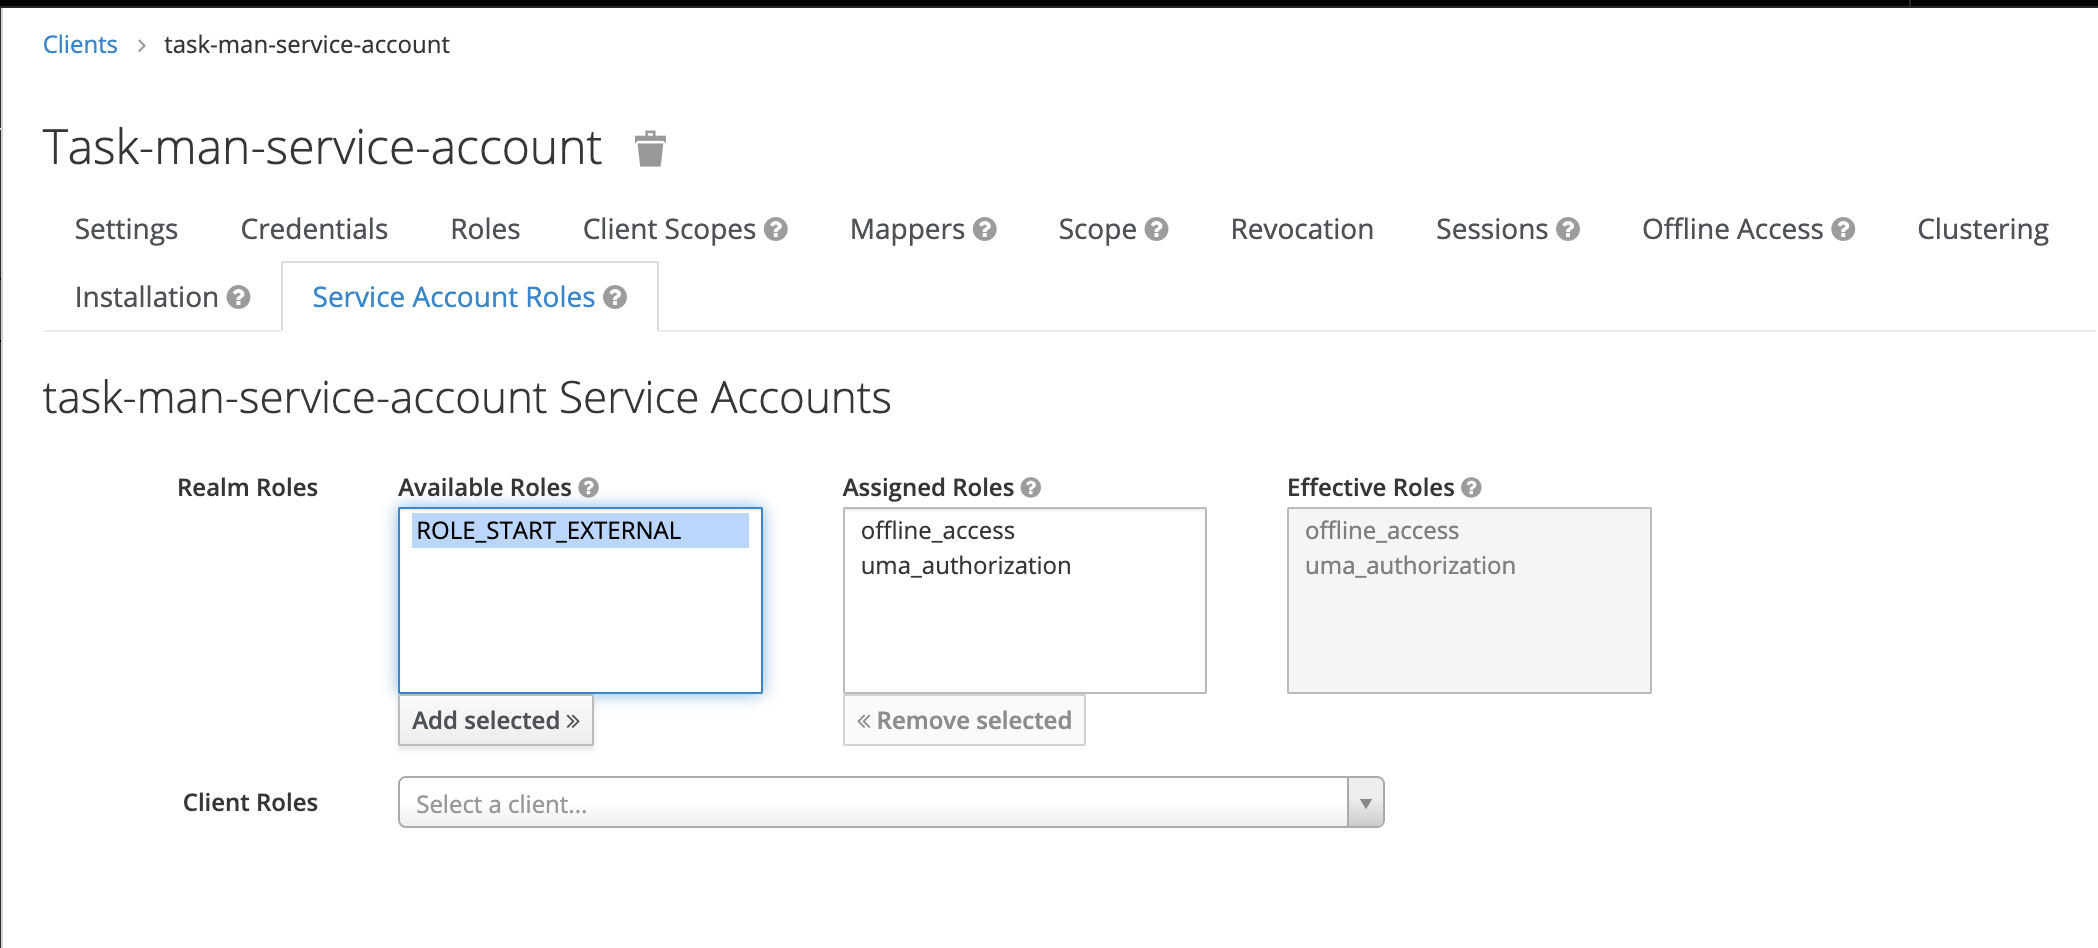This screenshot has height=948, width=2098.
Task: Click help icon next to Offline Access
Action: [x=1843, y=229]
